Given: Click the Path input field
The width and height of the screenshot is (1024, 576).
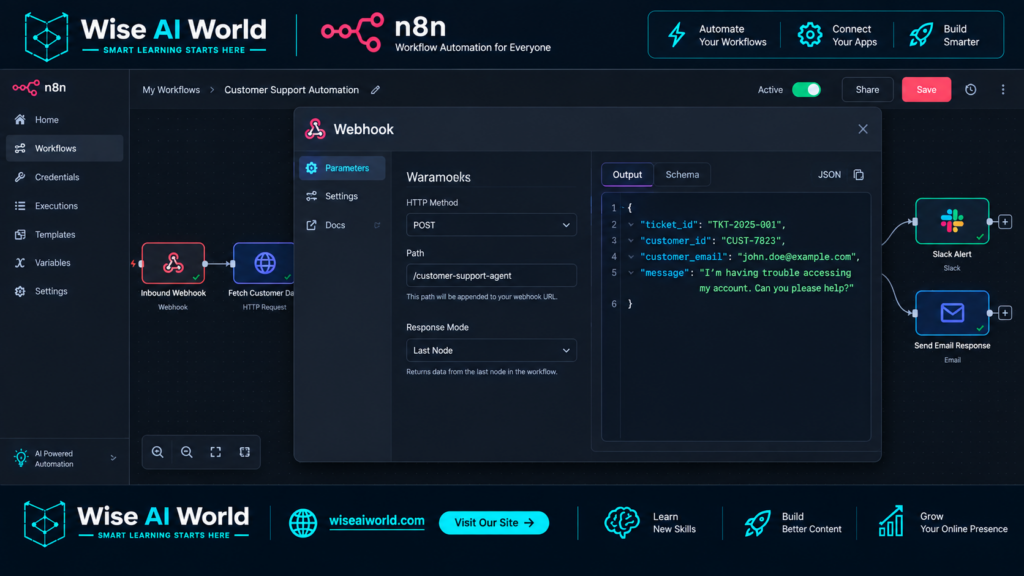Looking at the screenshot, I should pyautogui.click(x=491, y=276).
